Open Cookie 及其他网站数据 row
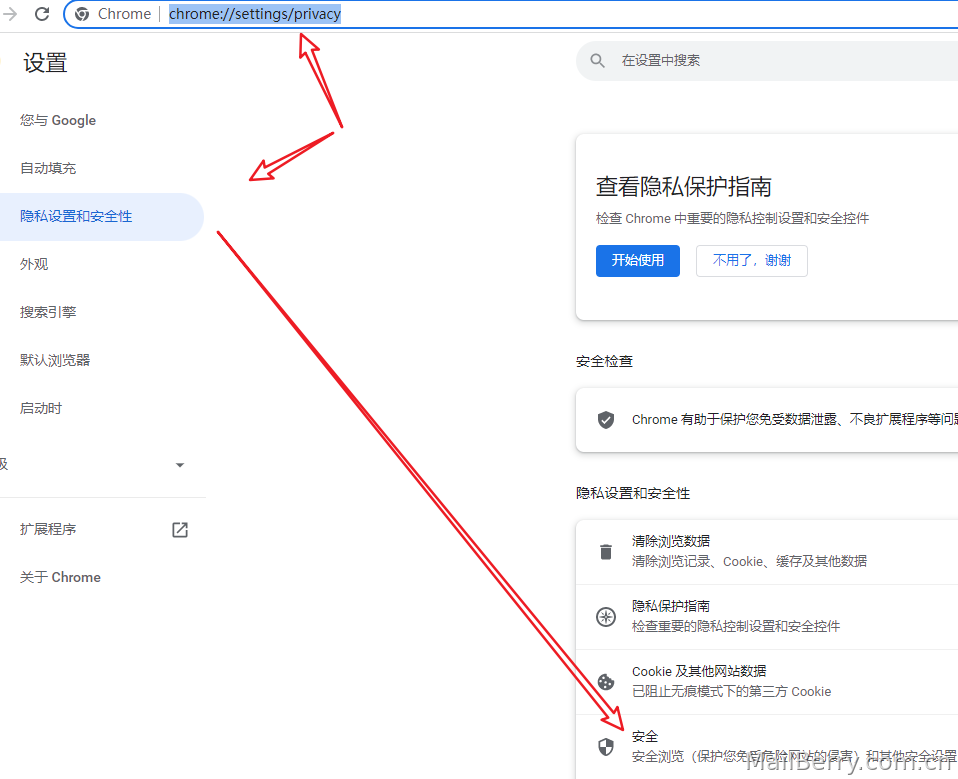 (767, 682)
